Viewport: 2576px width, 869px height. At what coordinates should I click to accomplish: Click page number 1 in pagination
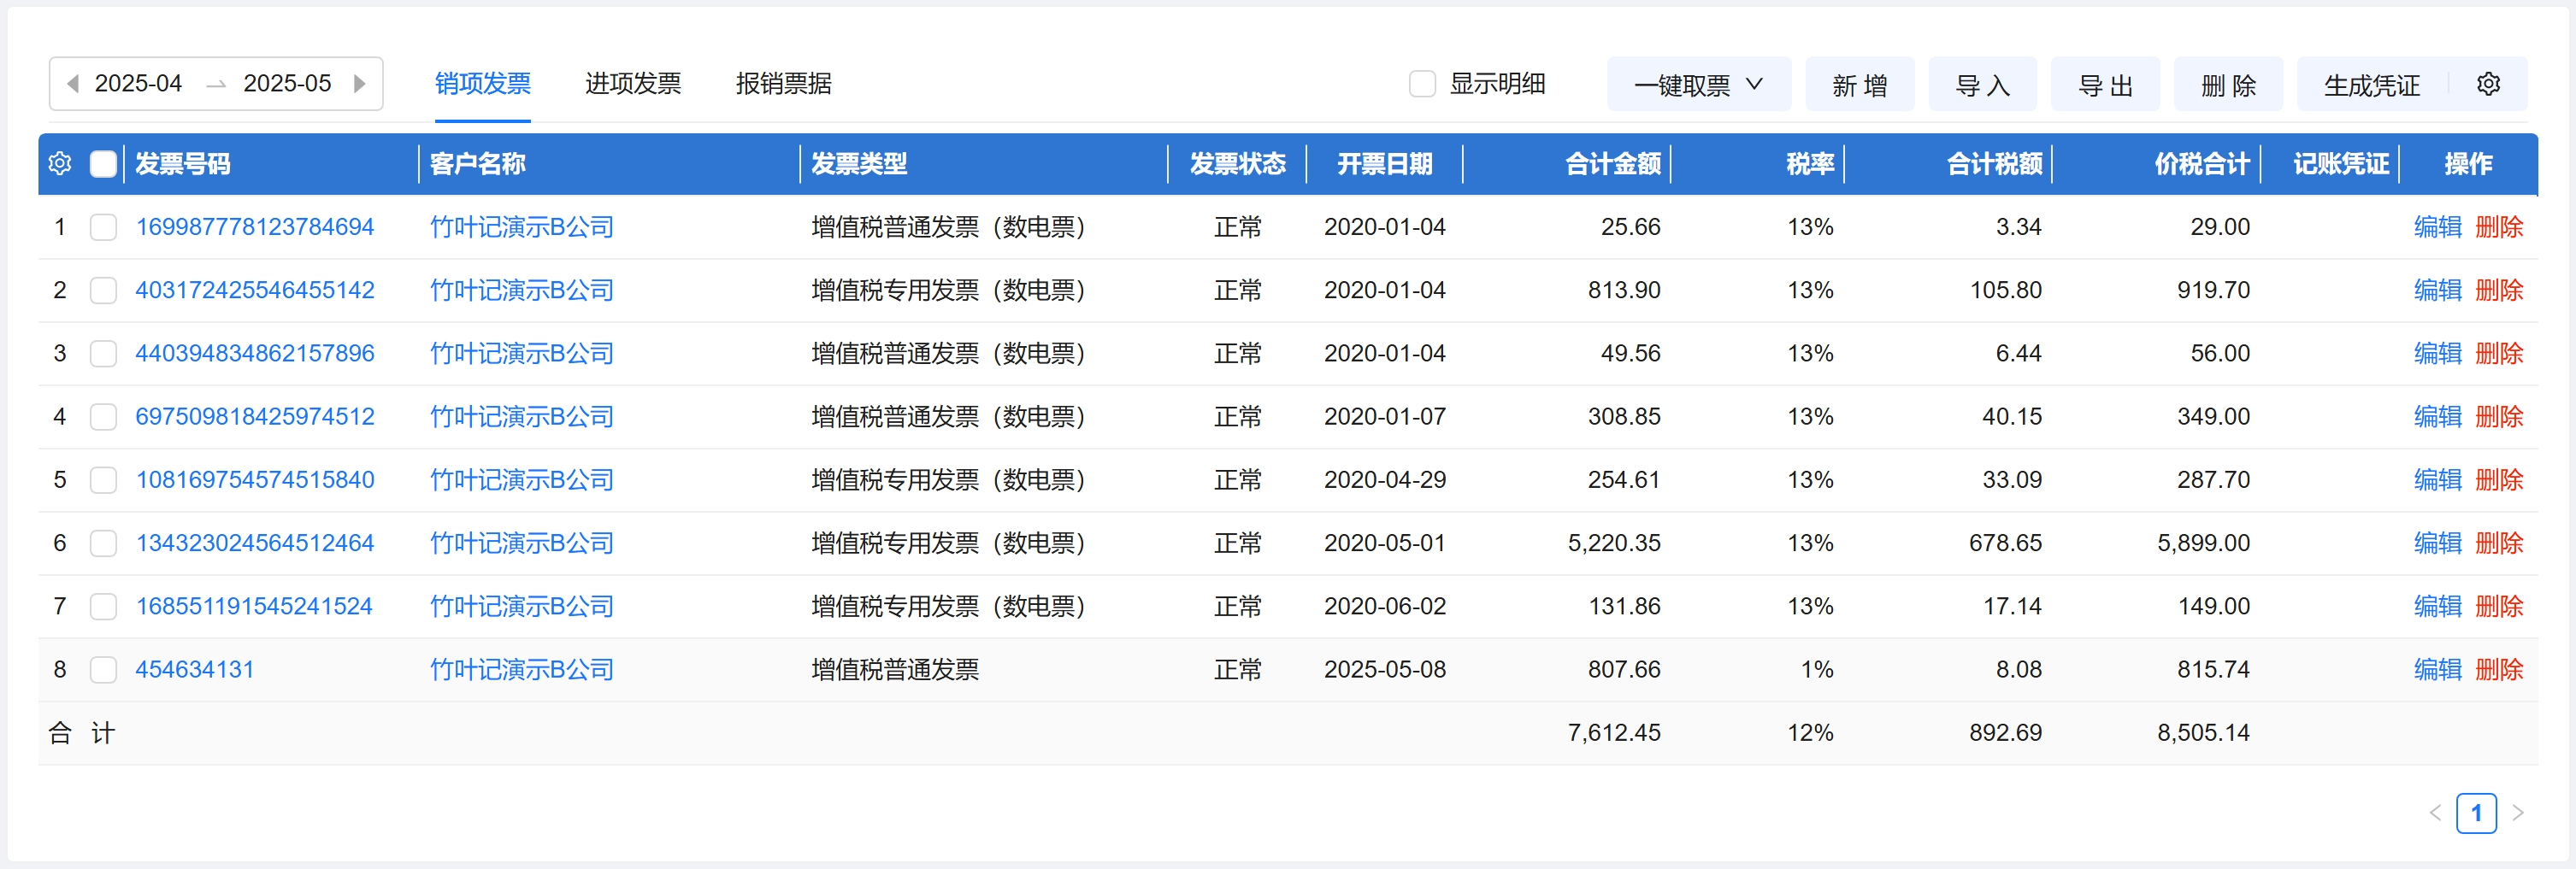pos(2476,813)
